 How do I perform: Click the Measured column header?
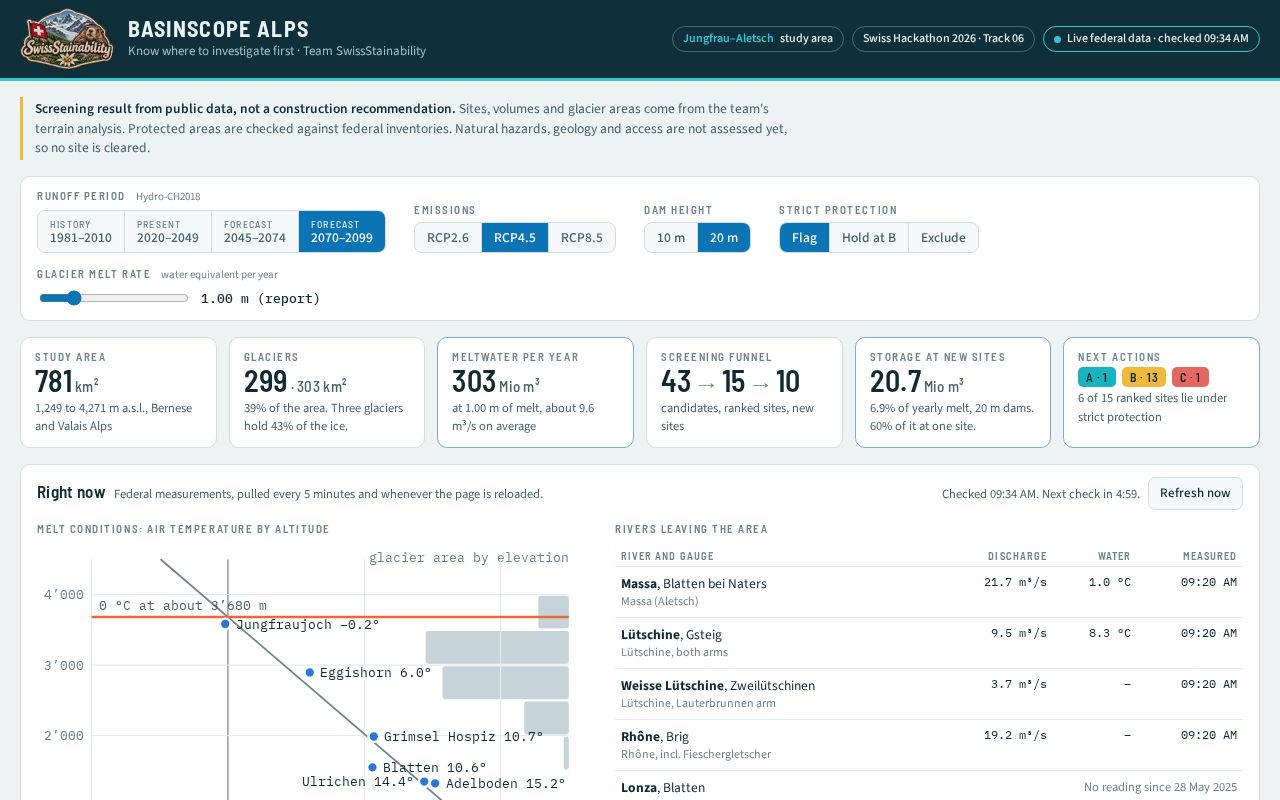click(x=1209, y=556)
